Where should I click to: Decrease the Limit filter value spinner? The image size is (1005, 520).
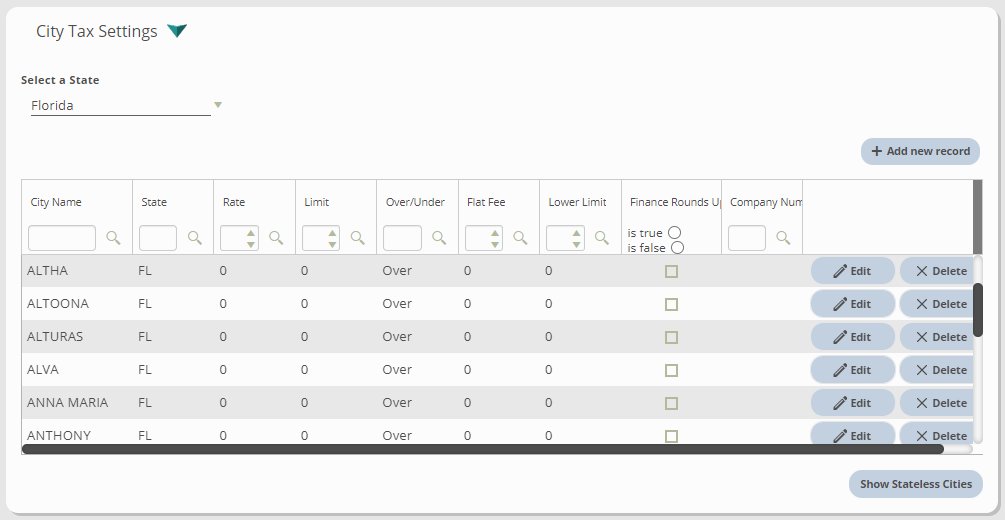click(x=332, y=244)
